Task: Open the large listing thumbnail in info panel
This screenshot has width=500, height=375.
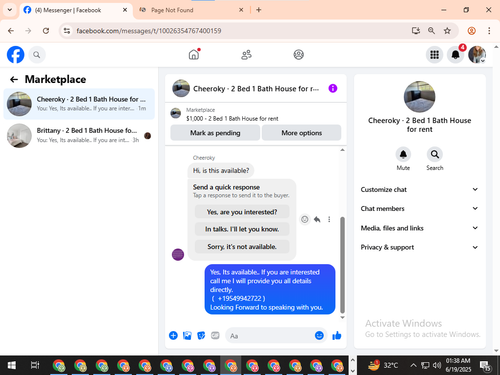Action: tap(419, 97)
